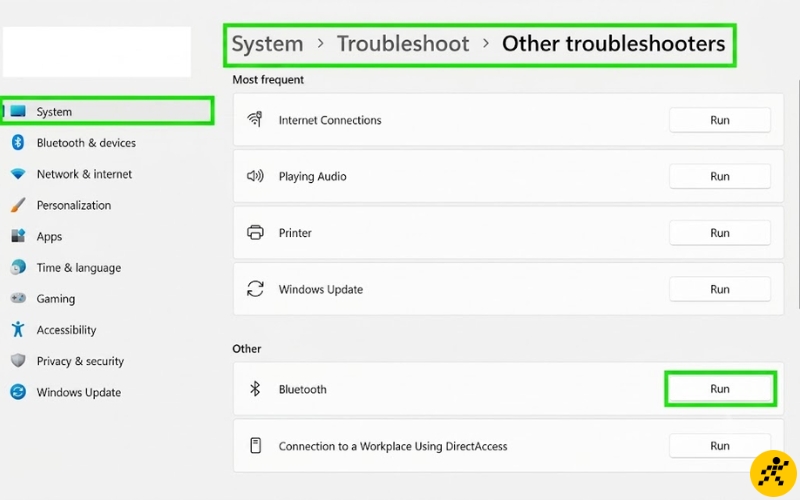Run the Bluetooth troubleshooter
The width and height of the screenshot is (800, 500).
coord(720,389)
